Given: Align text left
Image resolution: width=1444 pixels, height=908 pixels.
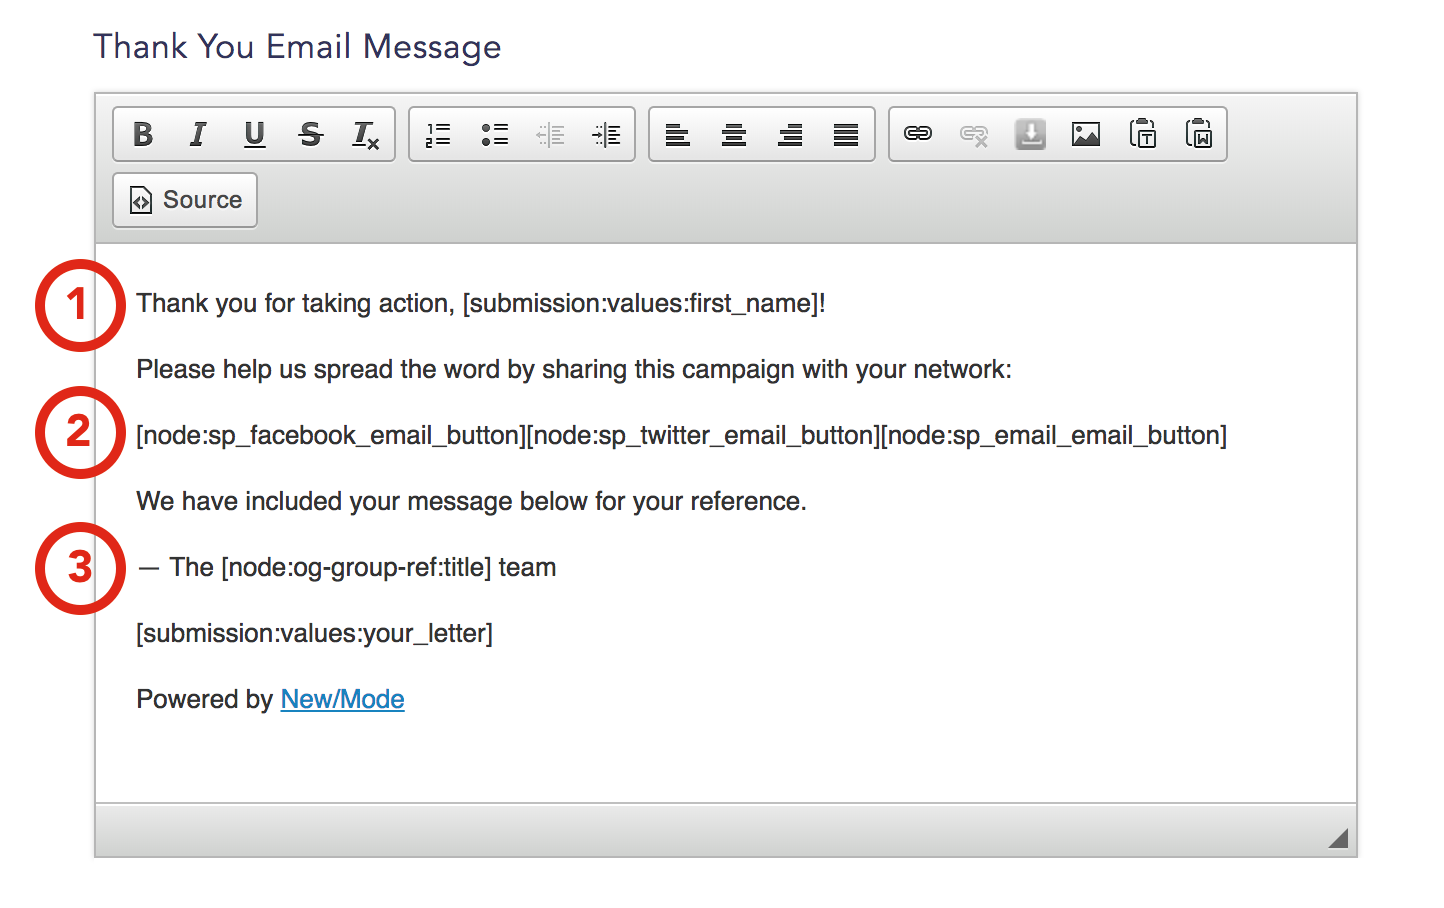Looking at the screenshot, I should (x=678, y=134).
